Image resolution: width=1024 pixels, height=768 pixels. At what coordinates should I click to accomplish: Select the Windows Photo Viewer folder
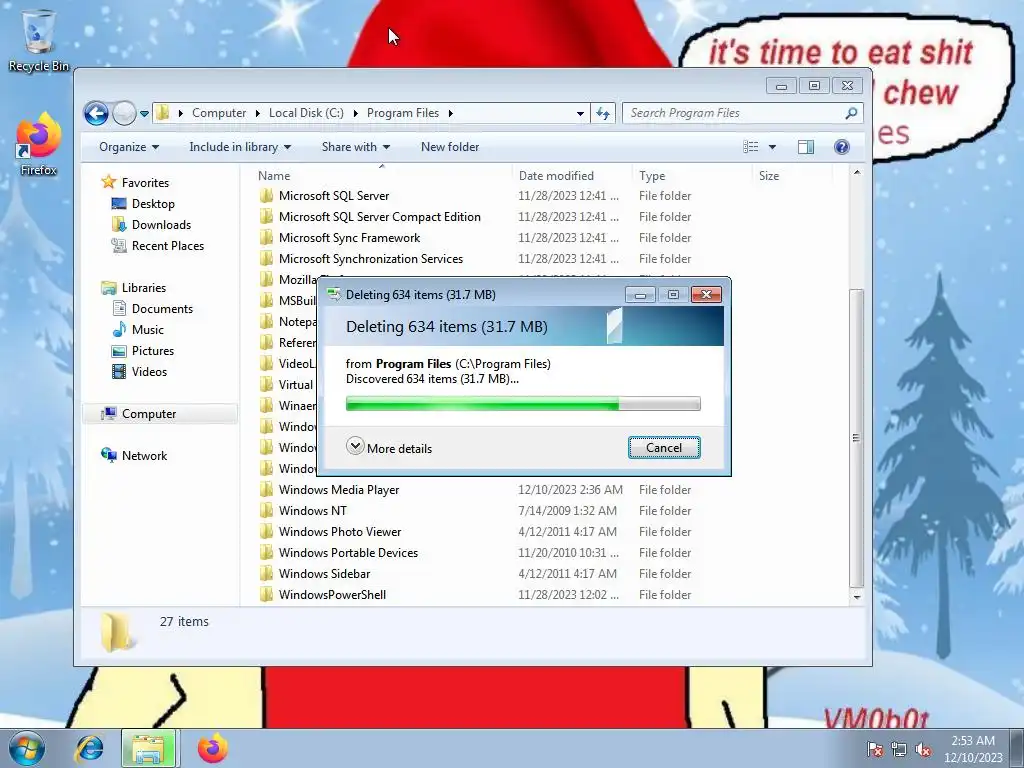[x=340, y=532]
